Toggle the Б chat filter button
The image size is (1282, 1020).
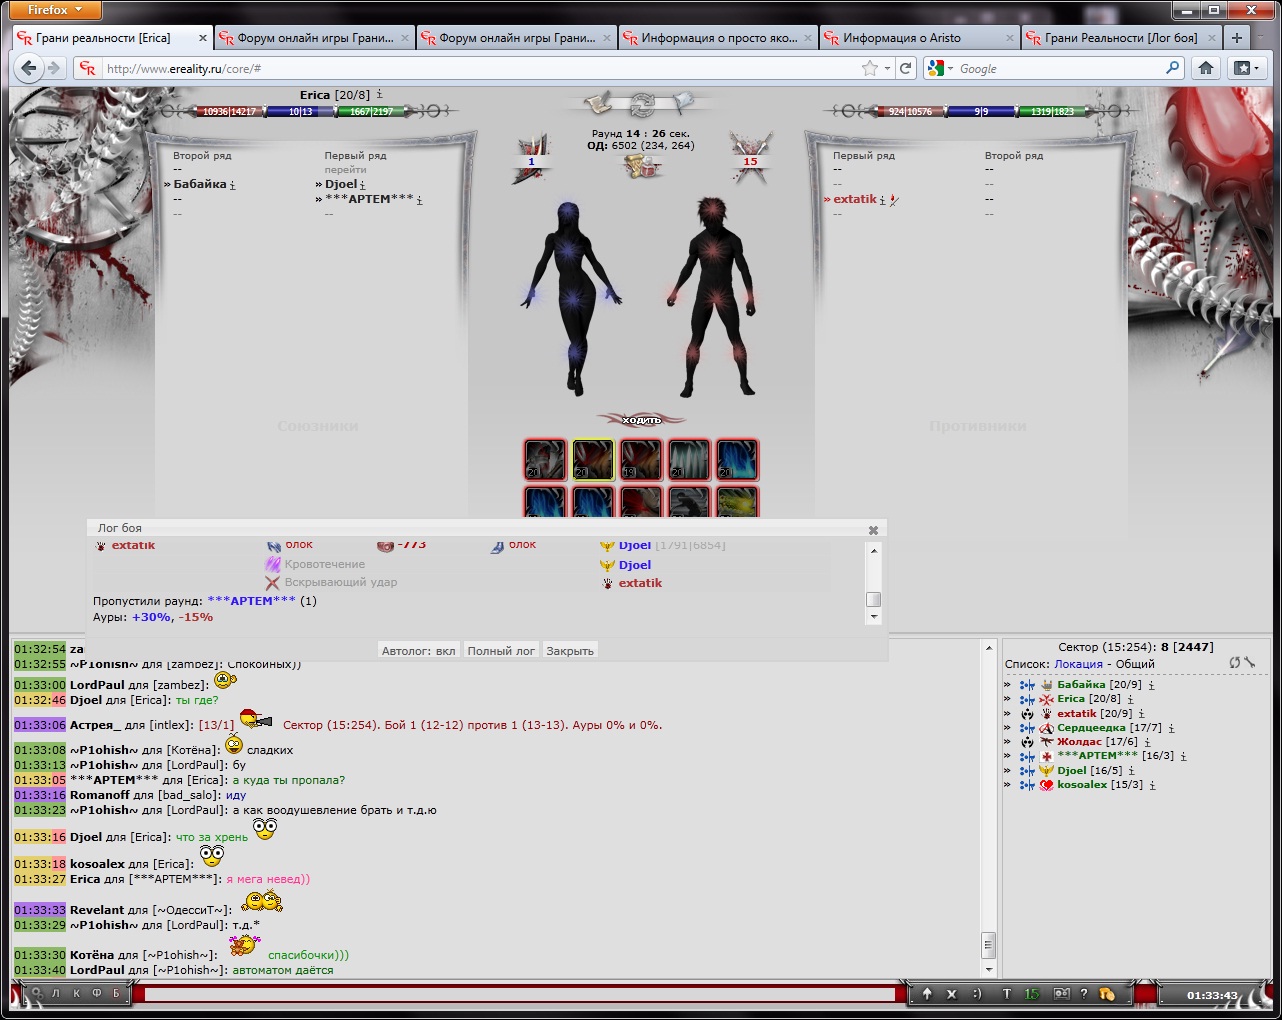pos(116,994)
